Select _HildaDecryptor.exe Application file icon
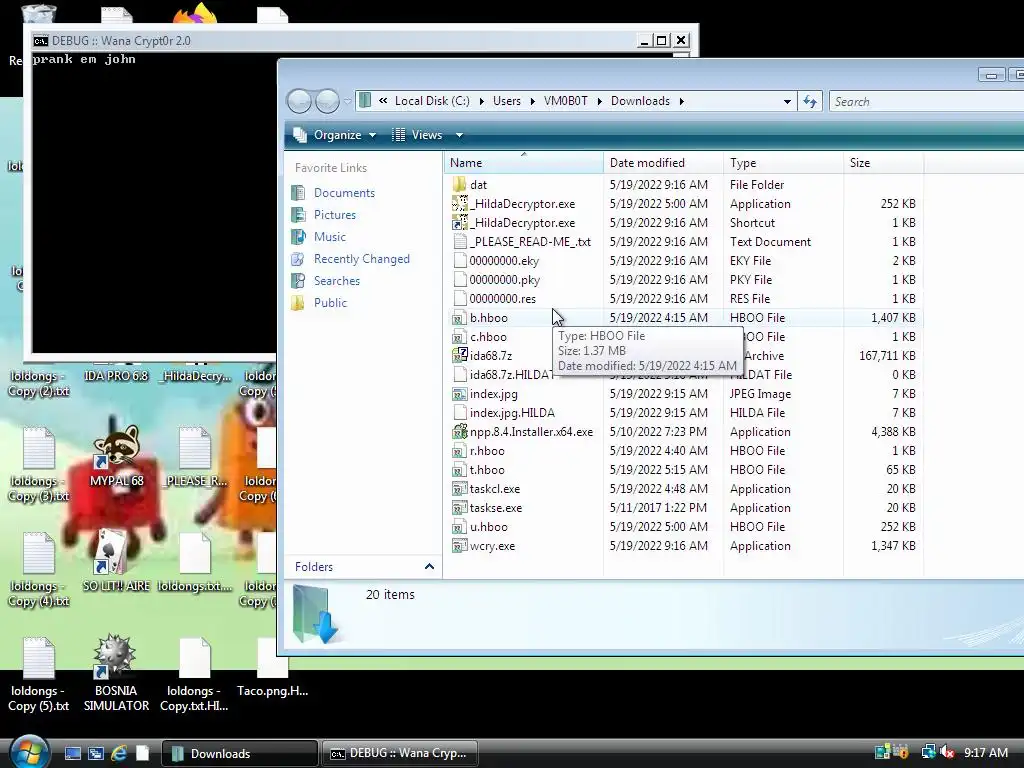The width and height of the screenshot is (1024, 768). click(x=460, y=204)
